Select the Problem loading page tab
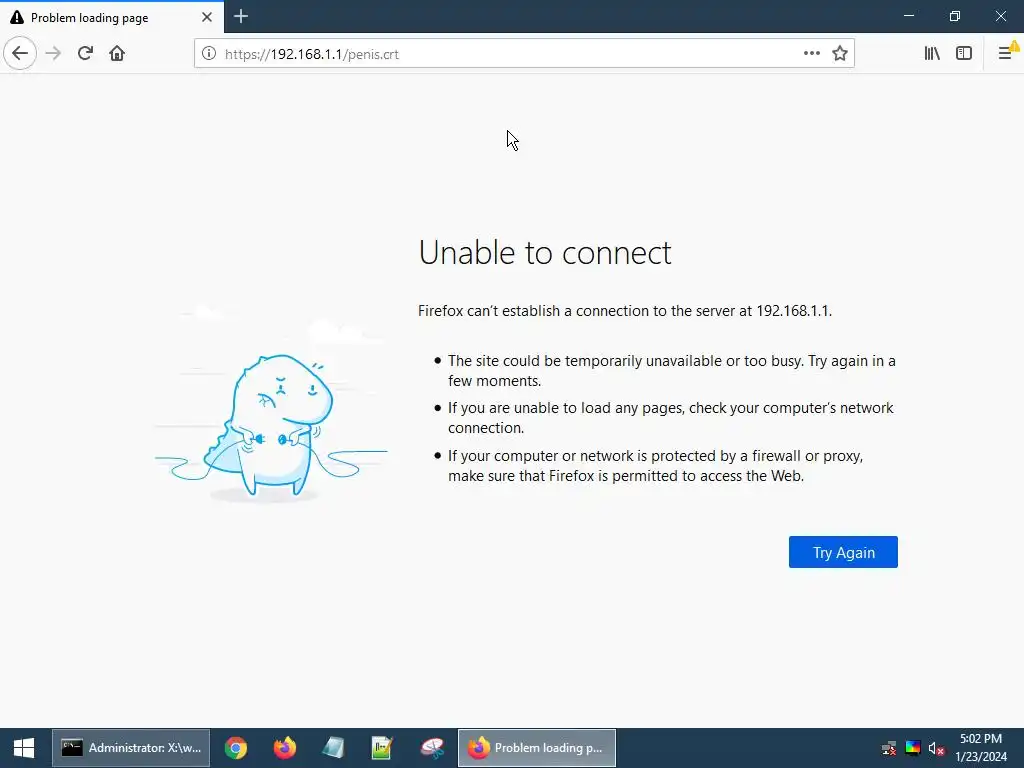 pos(112,17)
